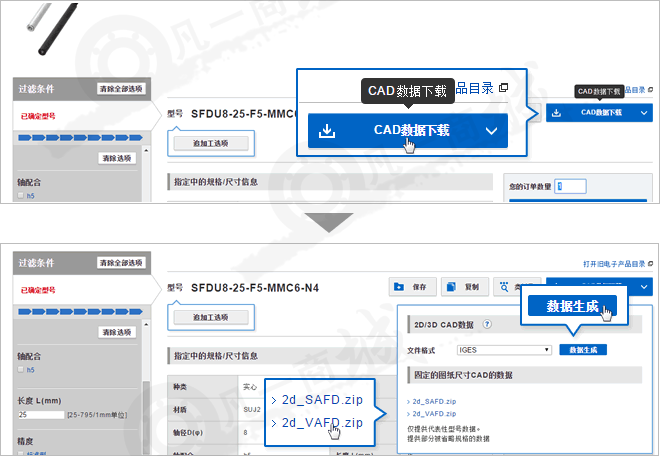Click the help question mark icon beside 2D/3D CAD数据
Screen dimensions: 660x456
(x=487, y=325)
